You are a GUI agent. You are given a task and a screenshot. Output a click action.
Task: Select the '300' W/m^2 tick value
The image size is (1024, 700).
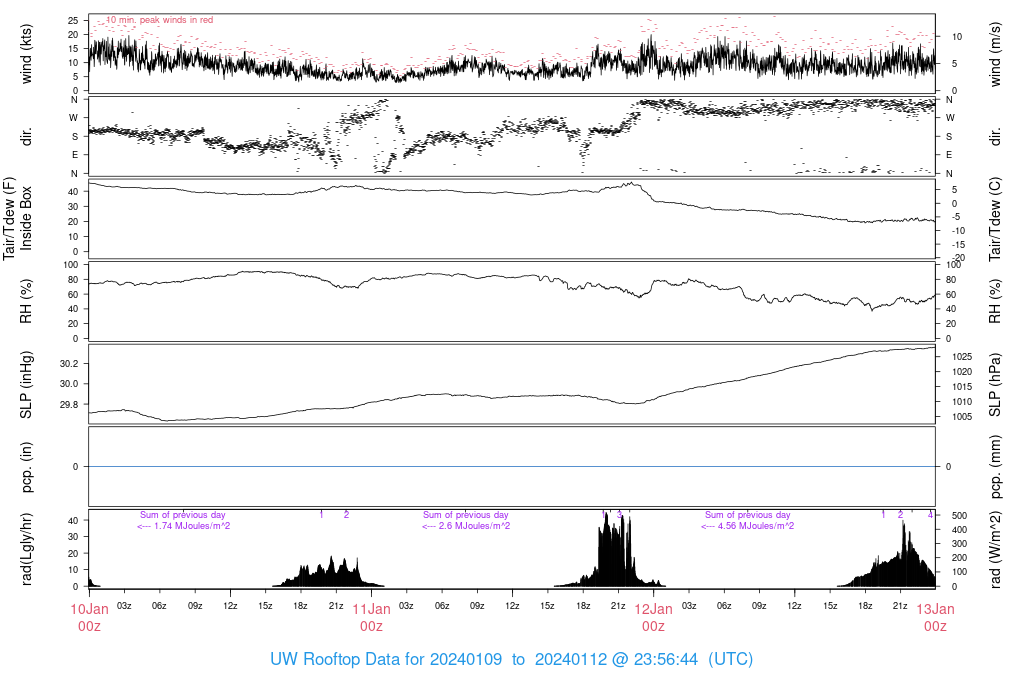point(959,544)
